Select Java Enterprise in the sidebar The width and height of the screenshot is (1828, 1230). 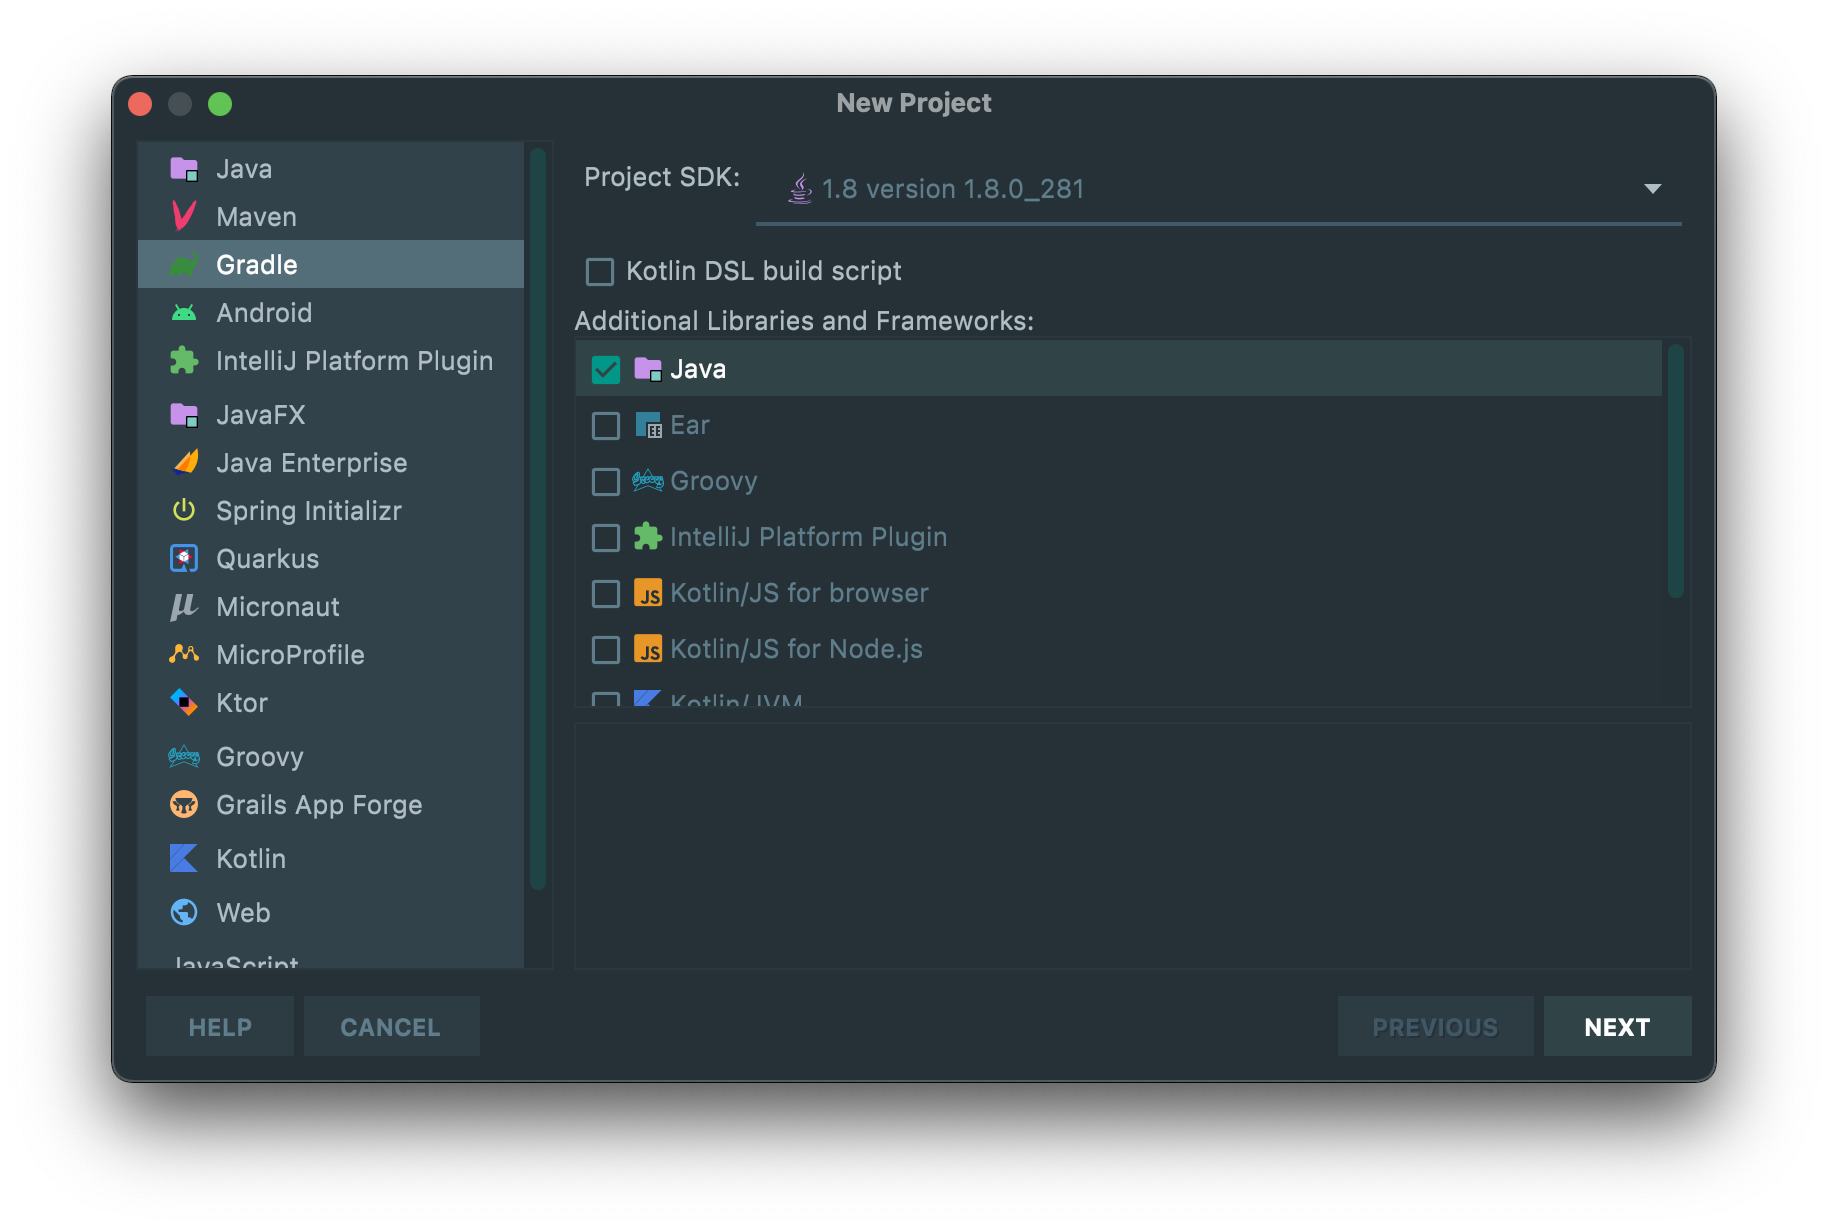tap(310, 462)
